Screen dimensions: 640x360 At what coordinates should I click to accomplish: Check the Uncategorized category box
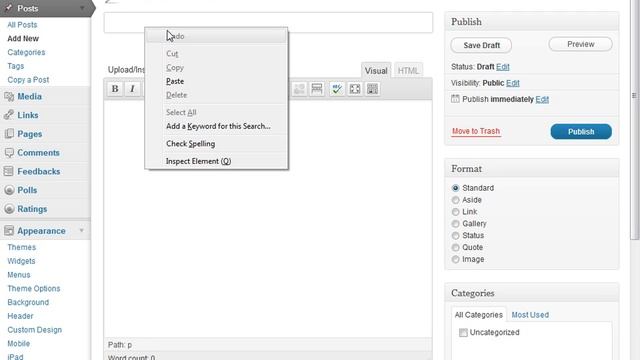pos(463,333)
